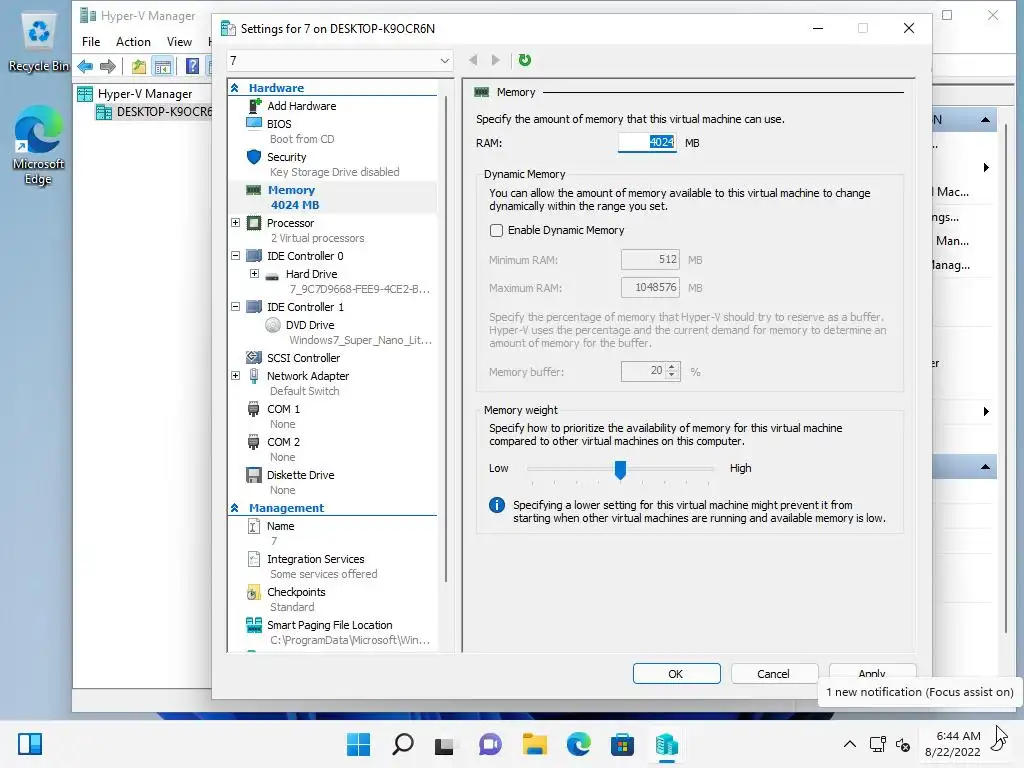
Task: Click the Memory chip icon in tree
Action: (253, 190)
